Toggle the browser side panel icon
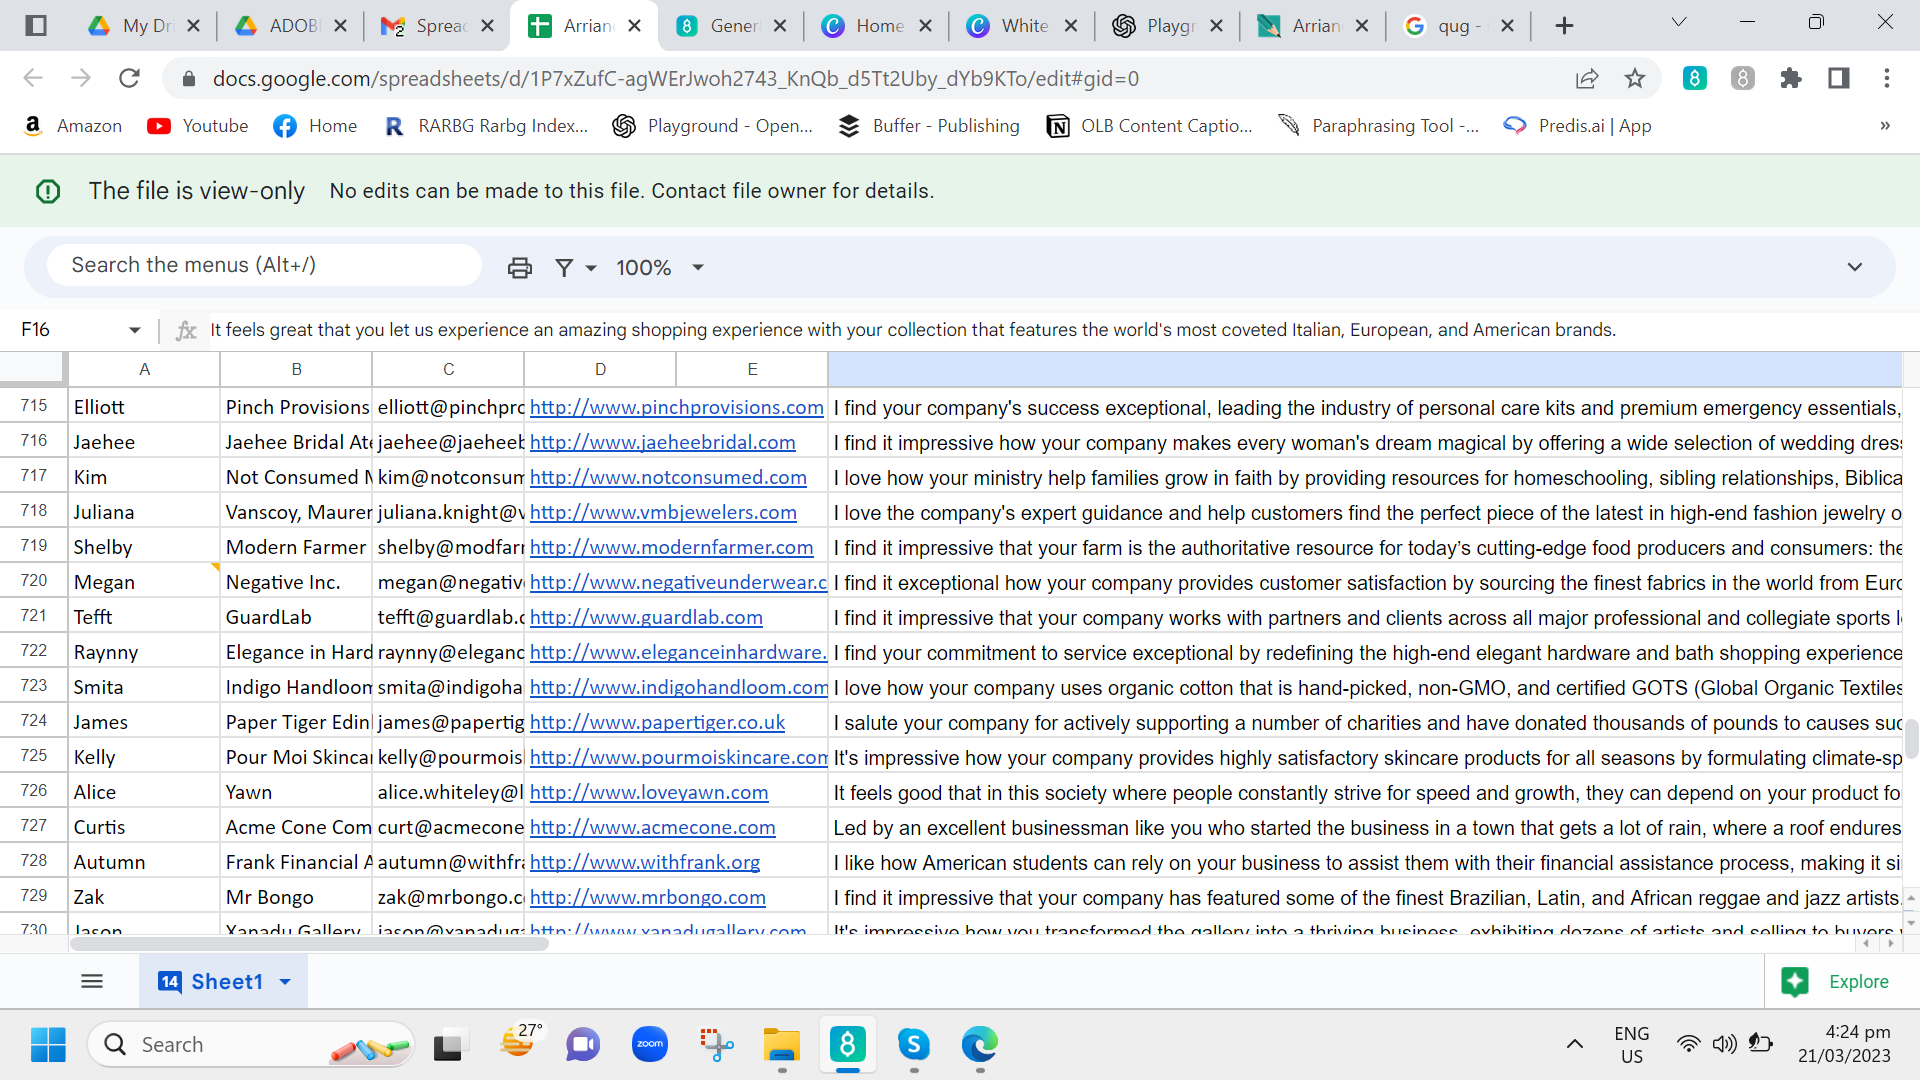1920x1080 pixels. (x=1838, y=79)
